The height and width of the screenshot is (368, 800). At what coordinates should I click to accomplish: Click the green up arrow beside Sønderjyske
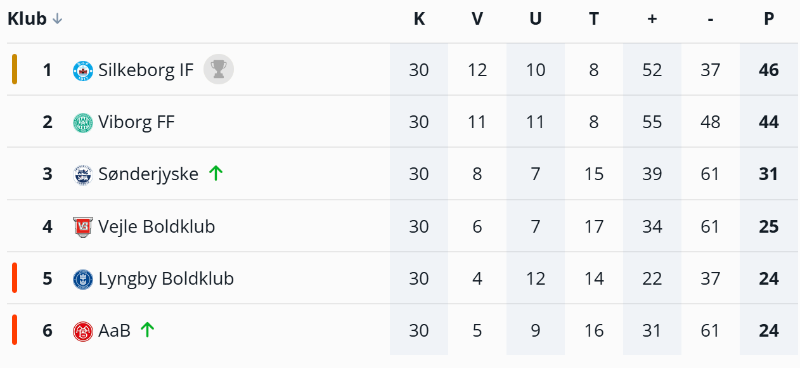click(216, 174)
